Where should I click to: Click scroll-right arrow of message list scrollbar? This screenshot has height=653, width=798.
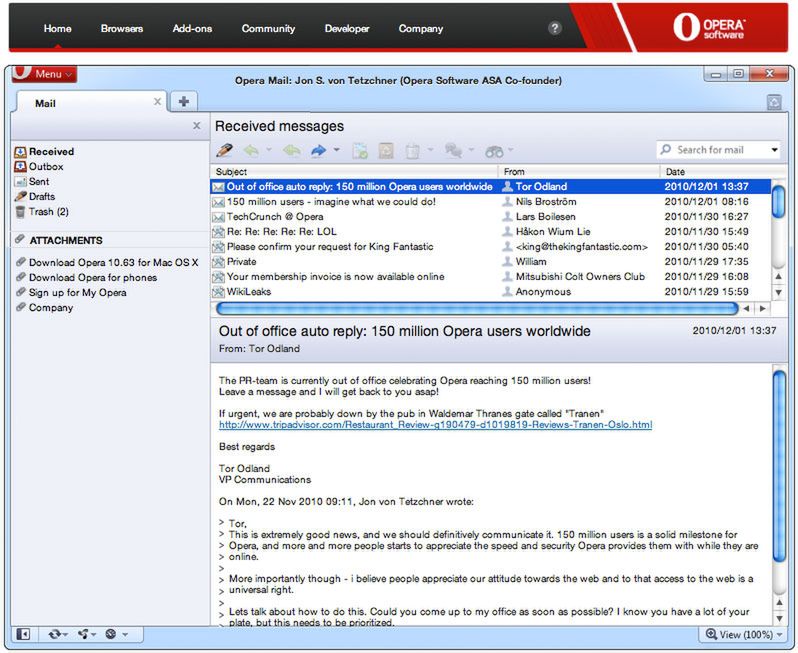(x=762, y=308)
